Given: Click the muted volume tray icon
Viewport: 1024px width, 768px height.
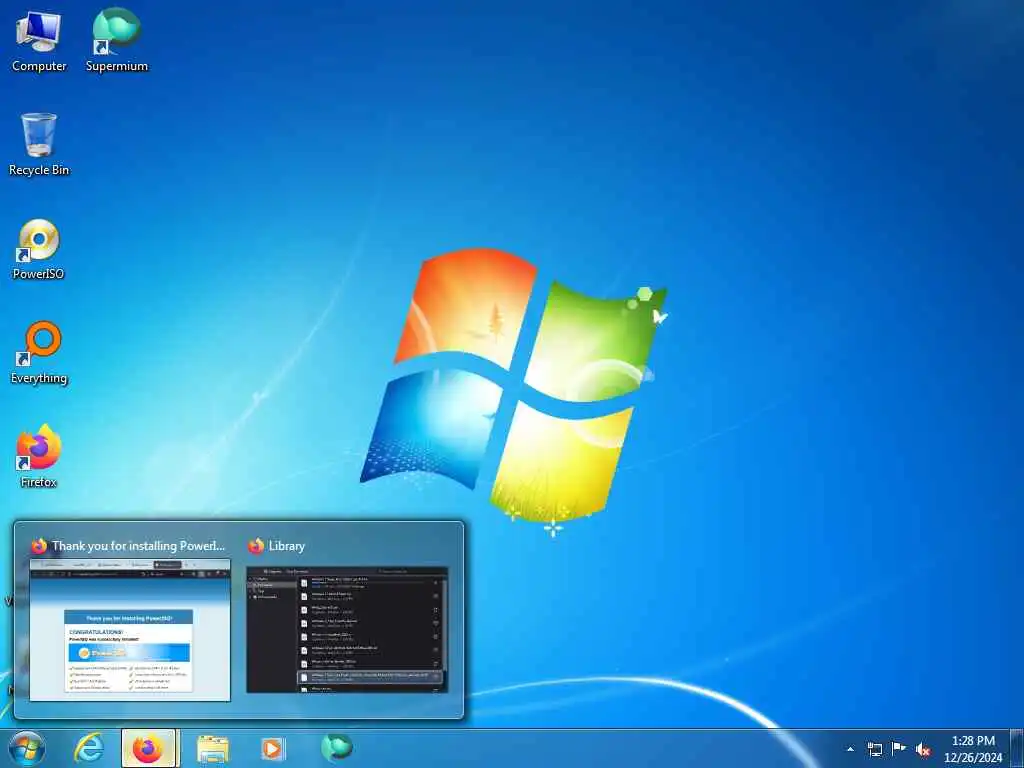Looking at the screenshot, I should click(x=923, y=750).
